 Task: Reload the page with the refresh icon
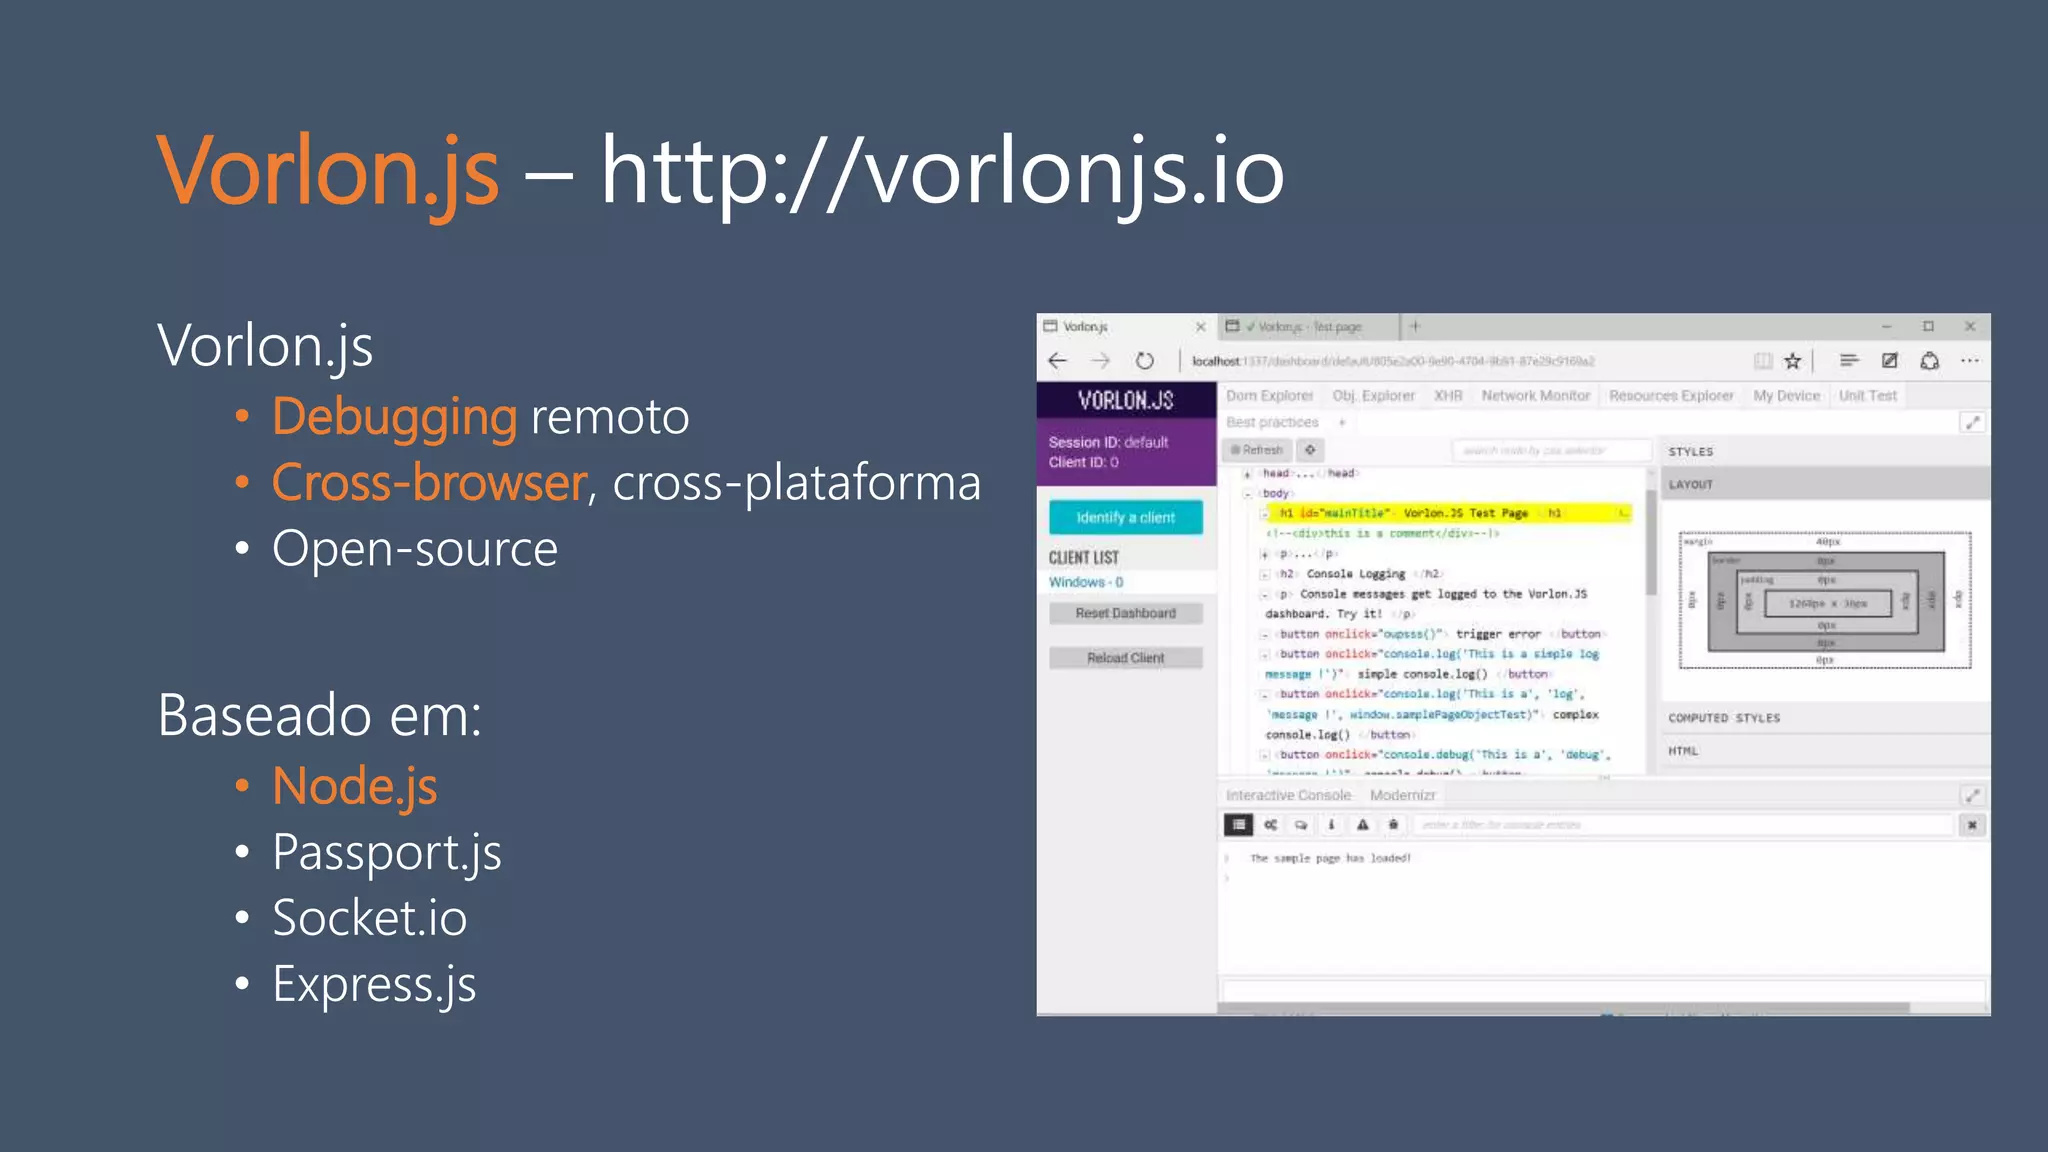[1145, 361]
